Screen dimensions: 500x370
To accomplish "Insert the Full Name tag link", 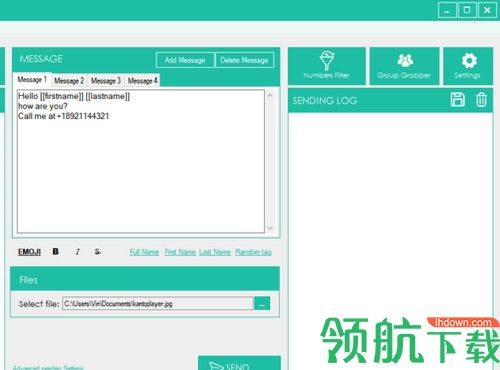I will (x=144, y=252).
